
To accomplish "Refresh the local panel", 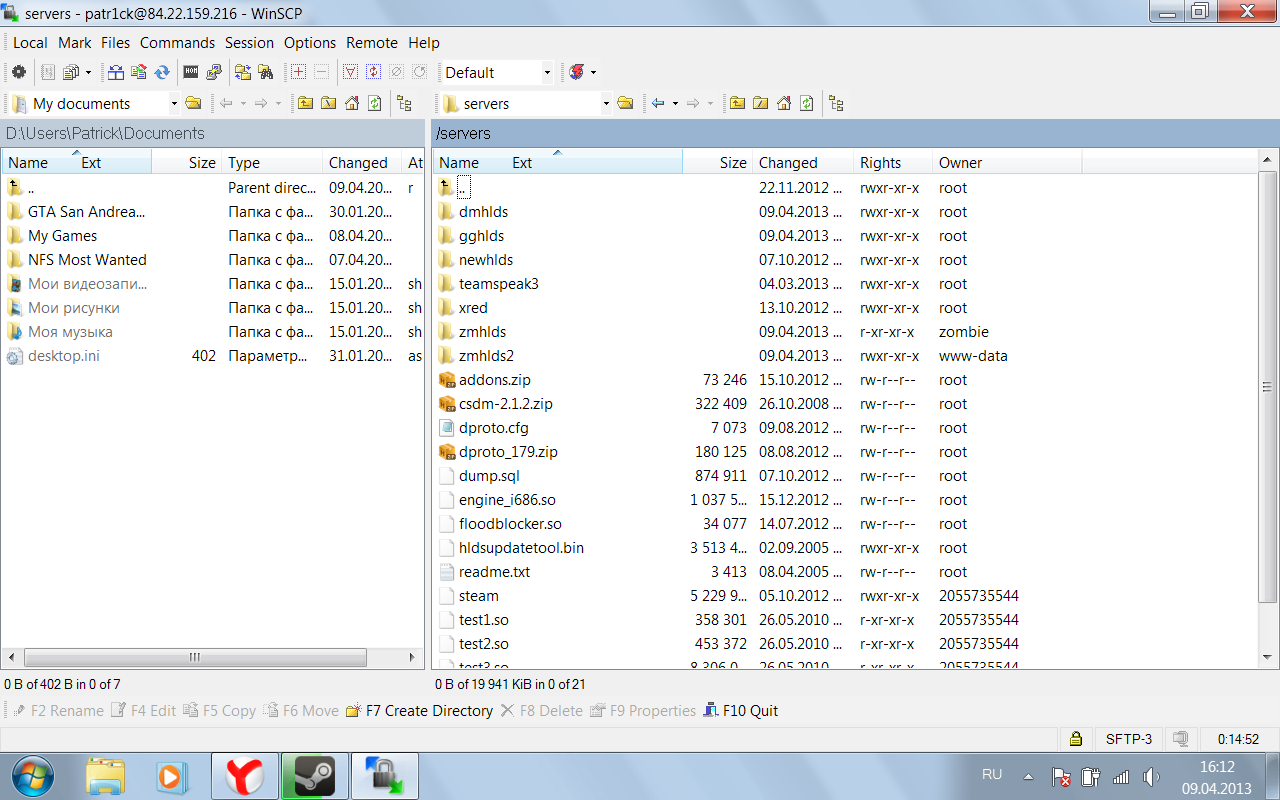I will click(374, 103).
